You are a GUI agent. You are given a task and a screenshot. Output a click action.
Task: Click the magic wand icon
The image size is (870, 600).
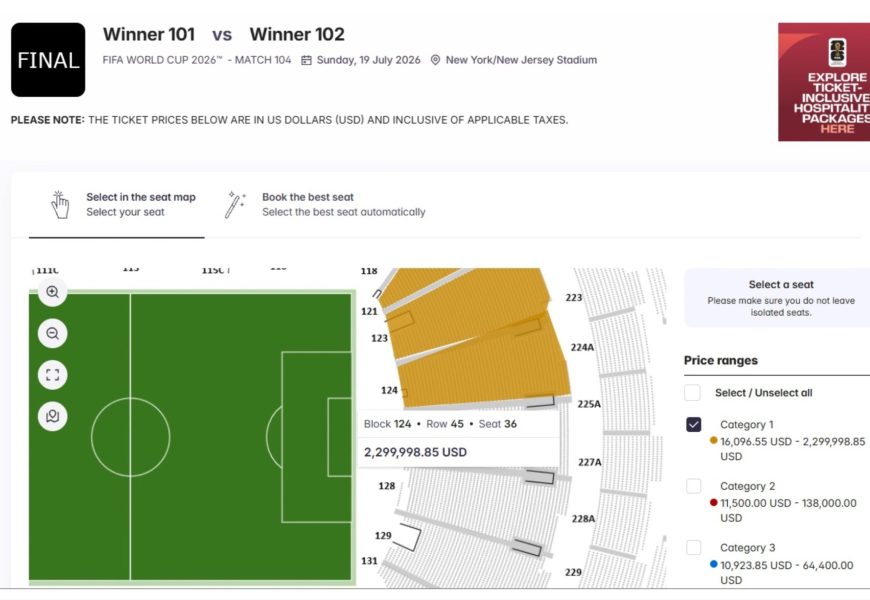pyautogui.click(x=236, y=204)
